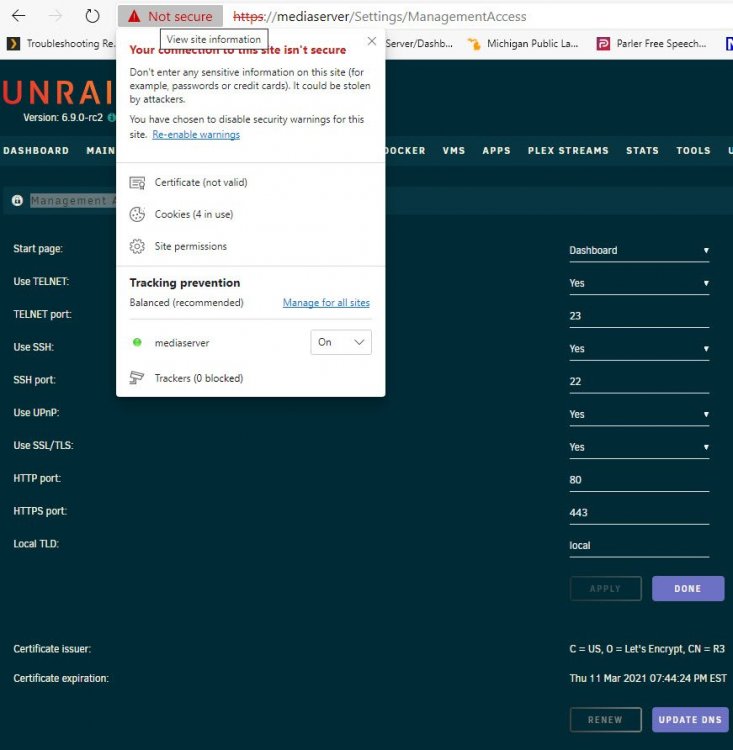The width and height of the screenshot is (733, 750).
Task: Click the TELNET port field
Action: click(x=639, y=316)
